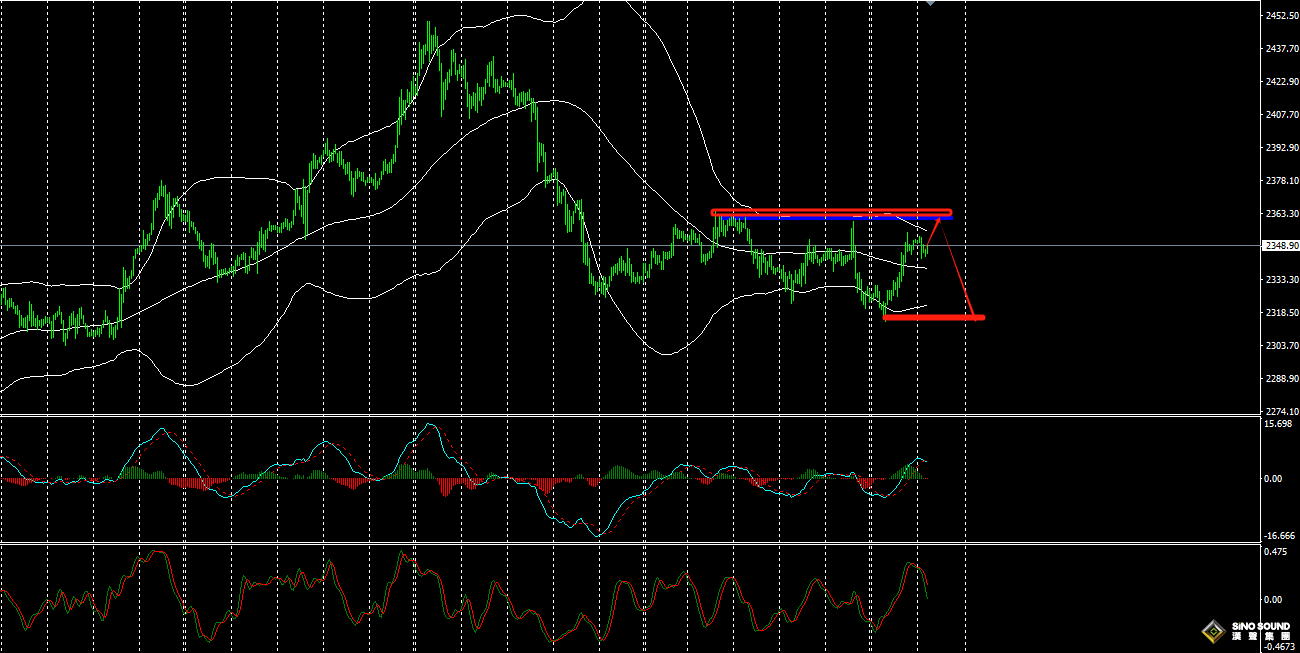Click the chart shift triangle marker at top
Viewport: 1300px width, 653px height.
pos(930,3)
